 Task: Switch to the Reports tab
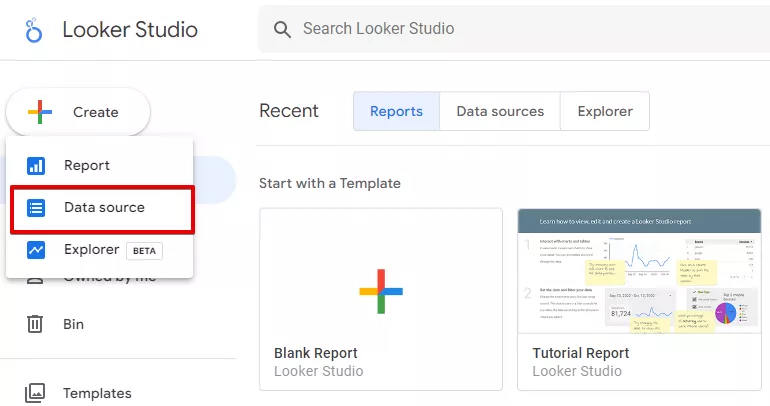(396, 111)
